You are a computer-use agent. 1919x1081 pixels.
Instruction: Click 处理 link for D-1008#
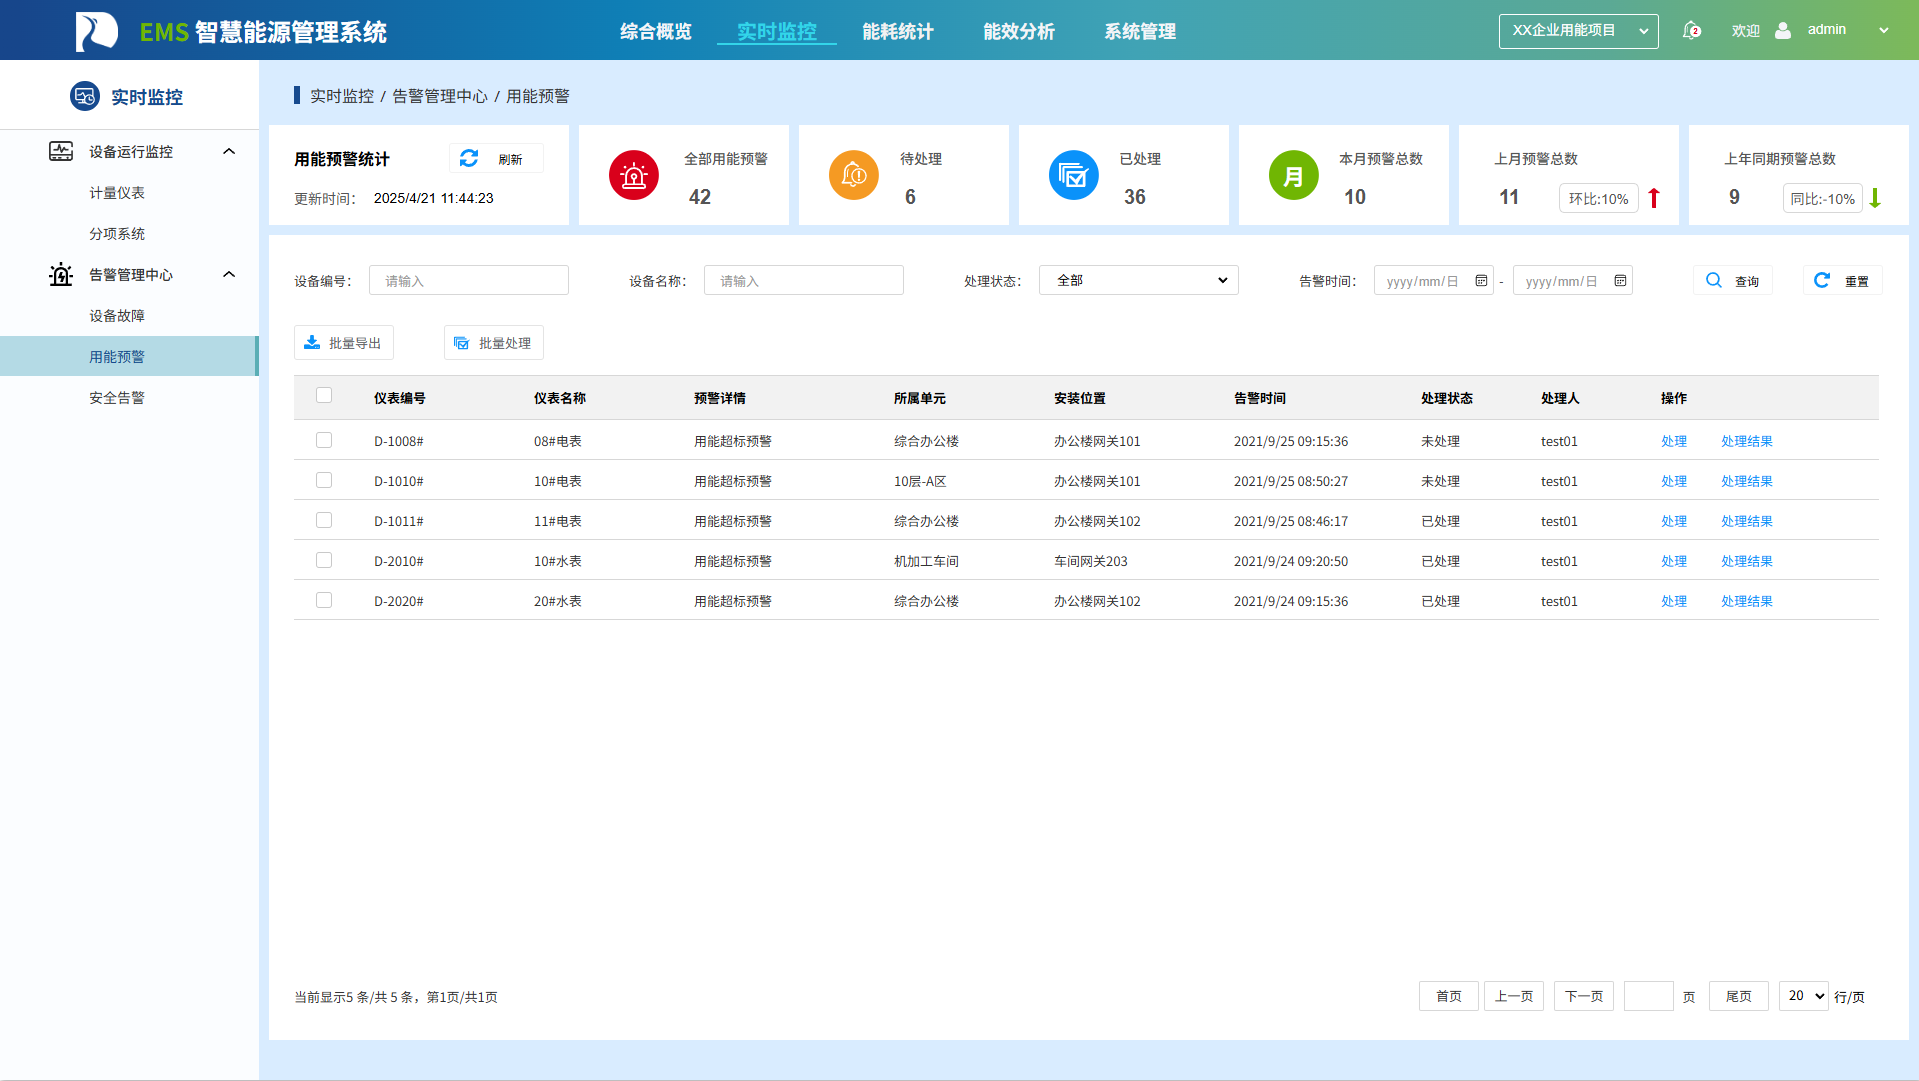click(1674, 441)
